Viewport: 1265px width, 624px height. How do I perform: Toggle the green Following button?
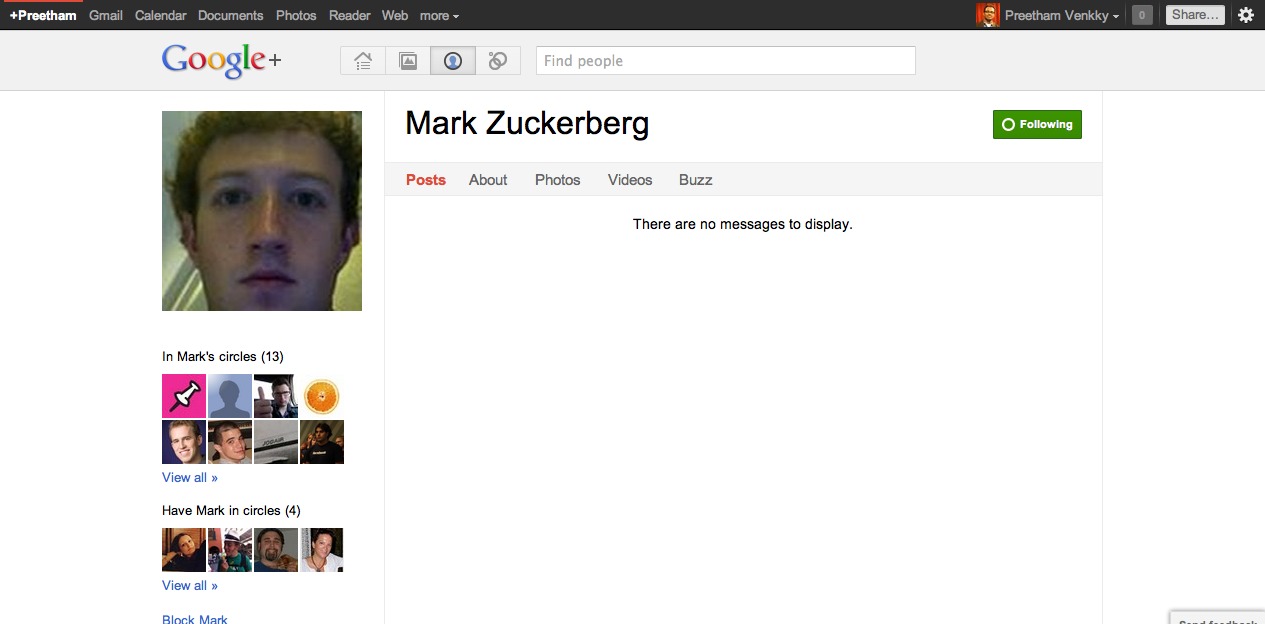[x=1037, y=124]
